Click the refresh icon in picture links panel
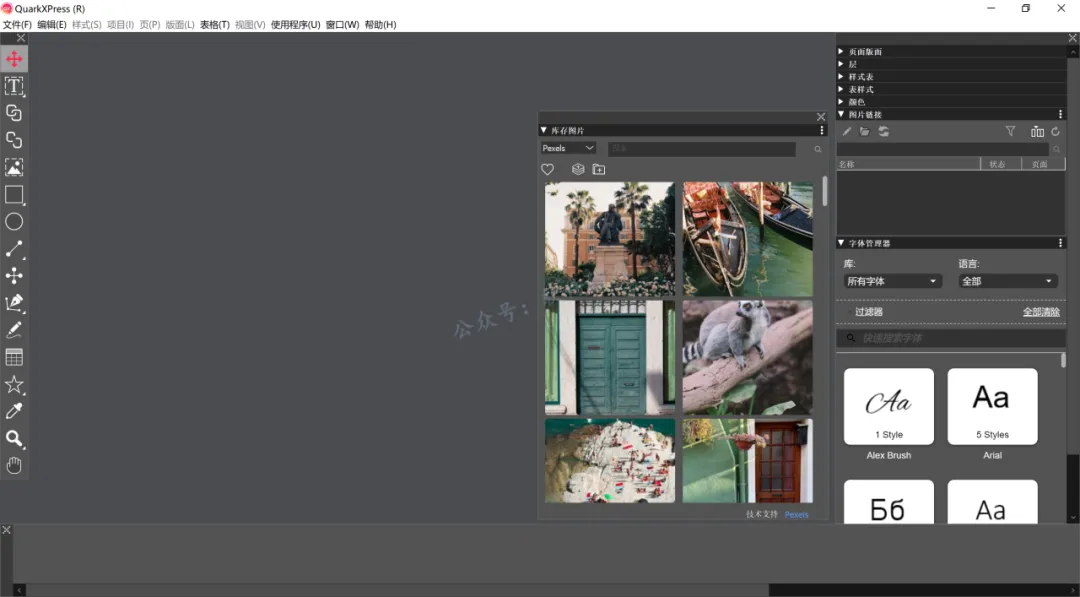Image resolution: width=1080 pixels, height=597 pixels. coord(1055,132)
